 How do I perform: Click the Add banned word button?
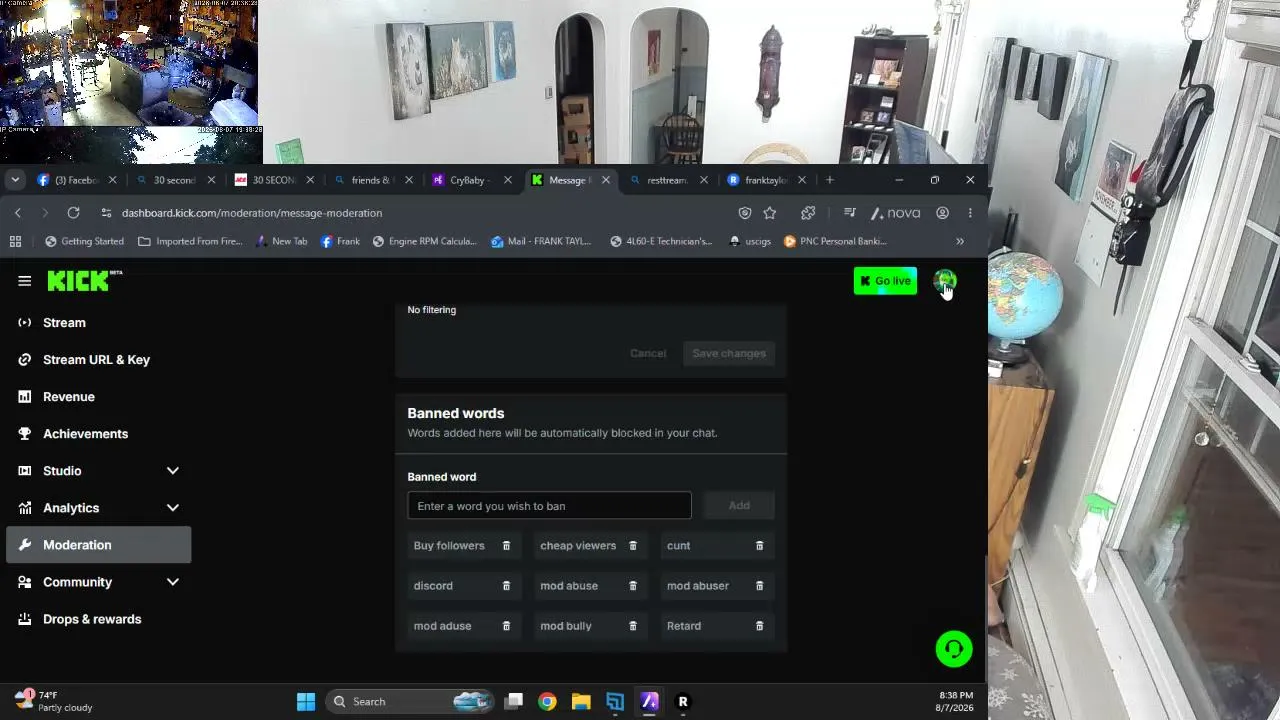click(x=739, y=506)
